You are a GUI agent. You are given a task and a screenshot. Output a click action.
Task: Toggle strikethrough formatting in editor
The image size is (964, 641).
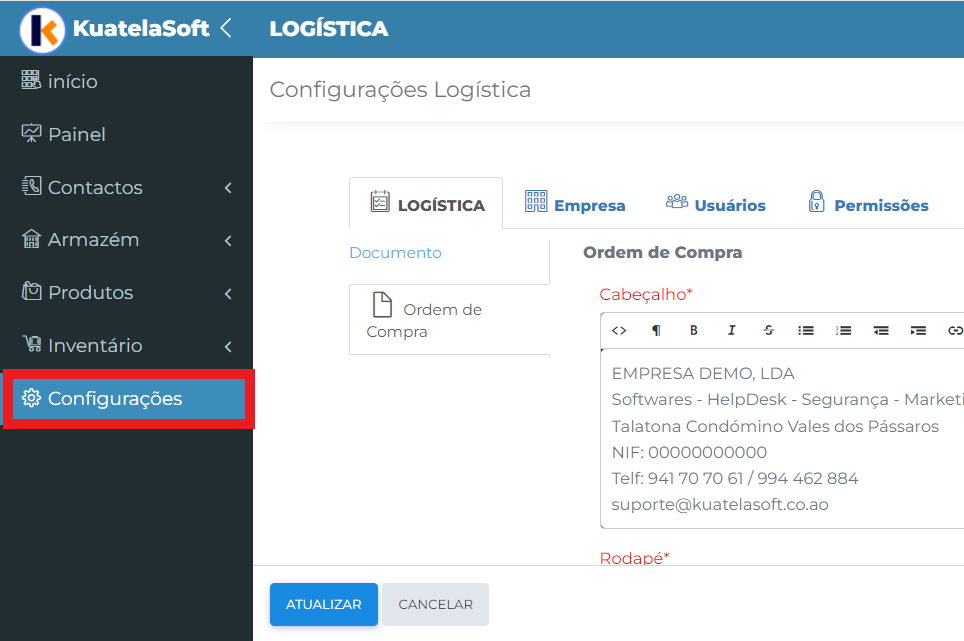coord(768,331)
